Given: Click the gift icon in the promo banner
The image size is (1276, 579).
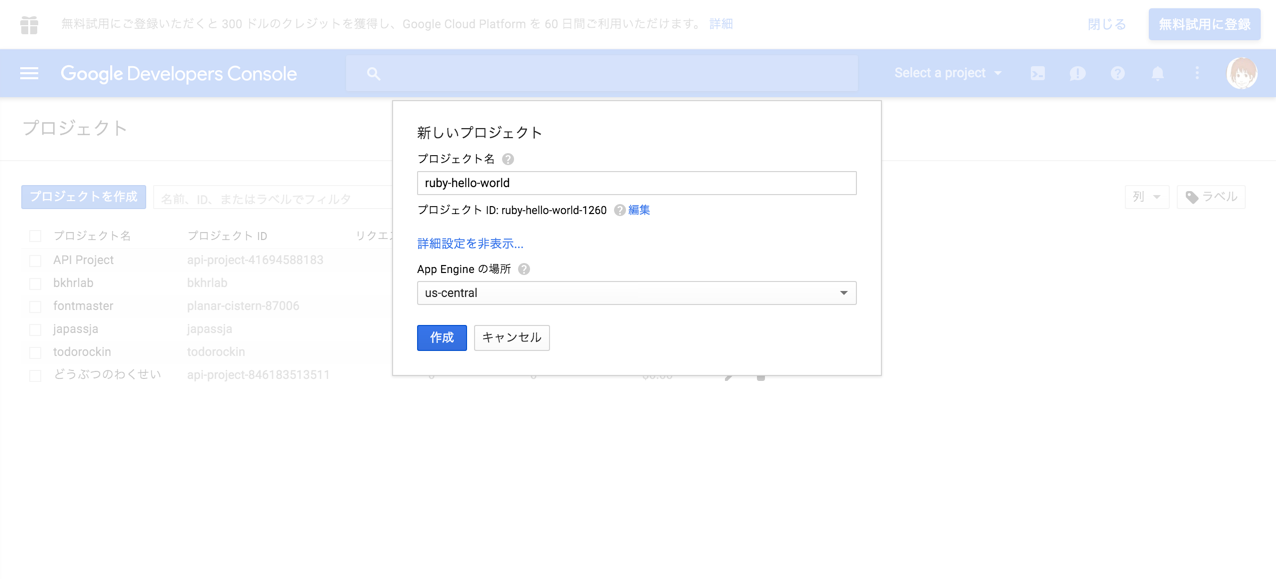Looking at the screenshot, I should [x=29, y=24].
